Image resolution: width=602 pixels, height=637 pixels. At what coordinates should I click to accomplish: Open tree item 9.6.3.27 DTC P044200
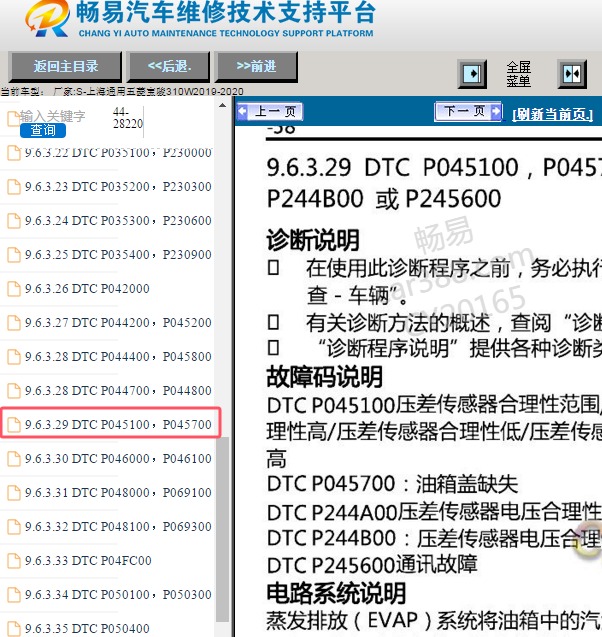point(118,323)
